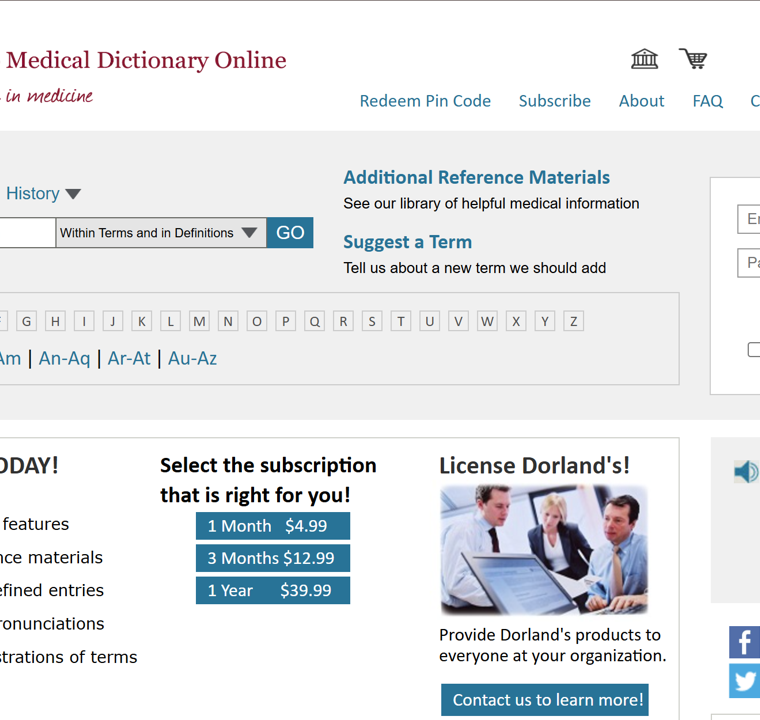
Task: Click the Medical Dictionary Online title
Action: click(x=146, y=61)
